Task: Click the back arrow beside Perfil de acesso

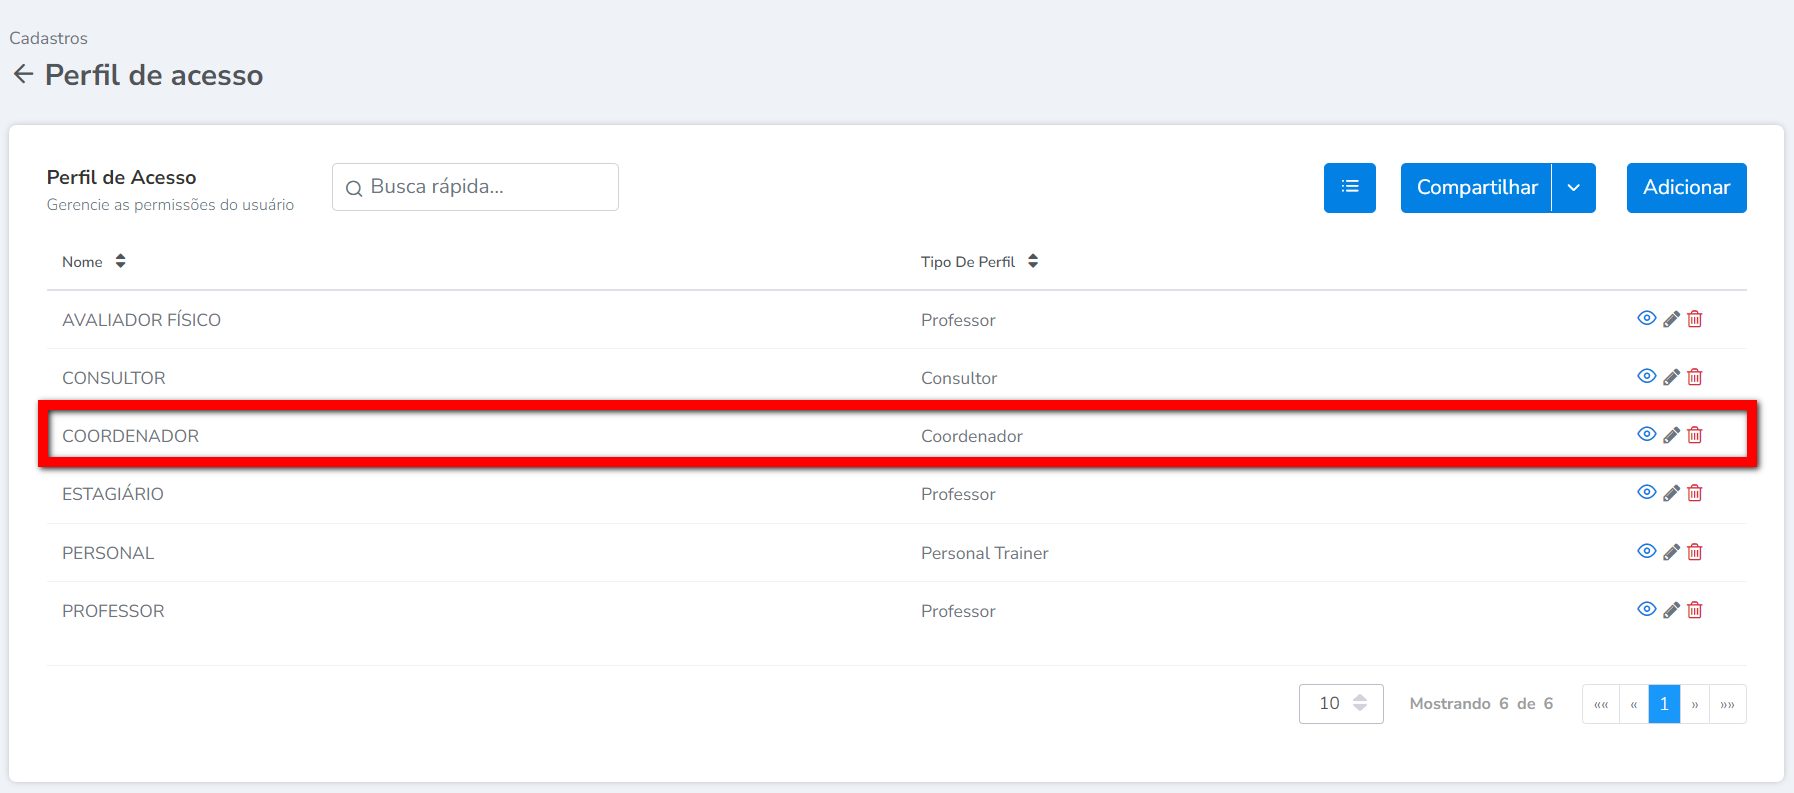Action: [x=23, y=75]
